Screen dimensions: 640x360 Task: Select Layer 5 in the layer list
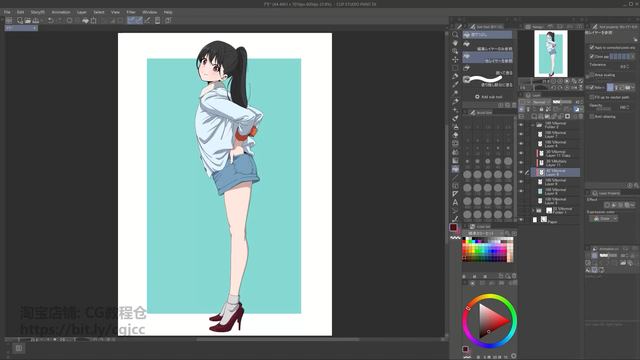click(x=556, y=201)
